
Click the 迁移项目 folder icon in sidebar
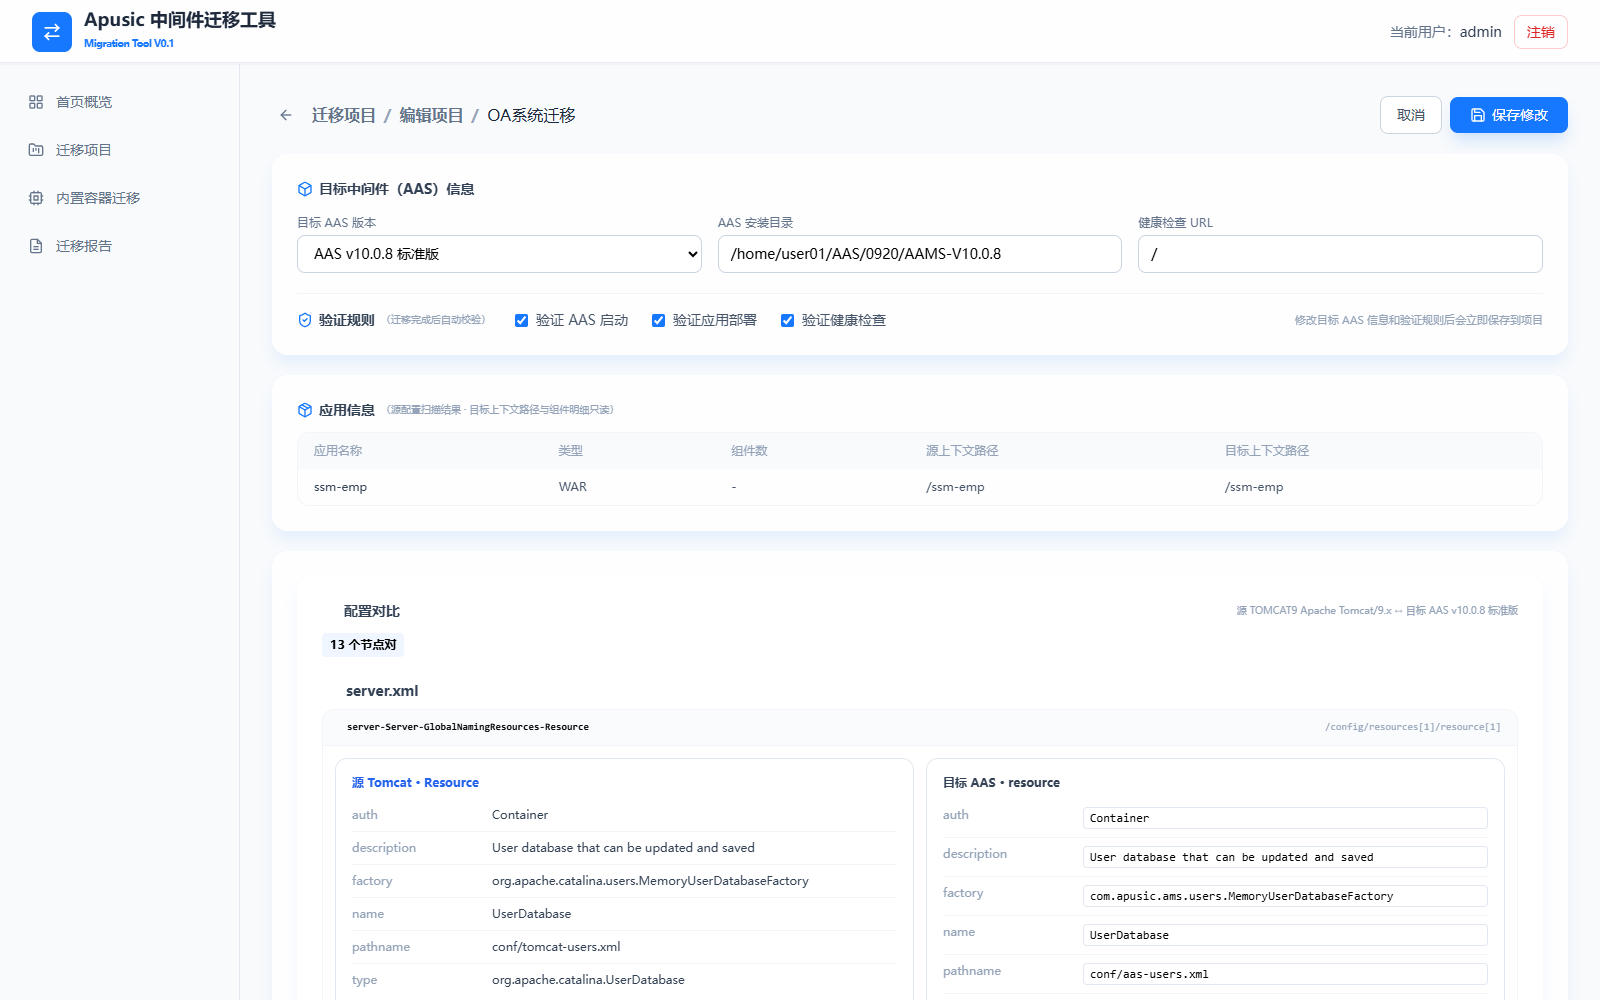point(36,150)
